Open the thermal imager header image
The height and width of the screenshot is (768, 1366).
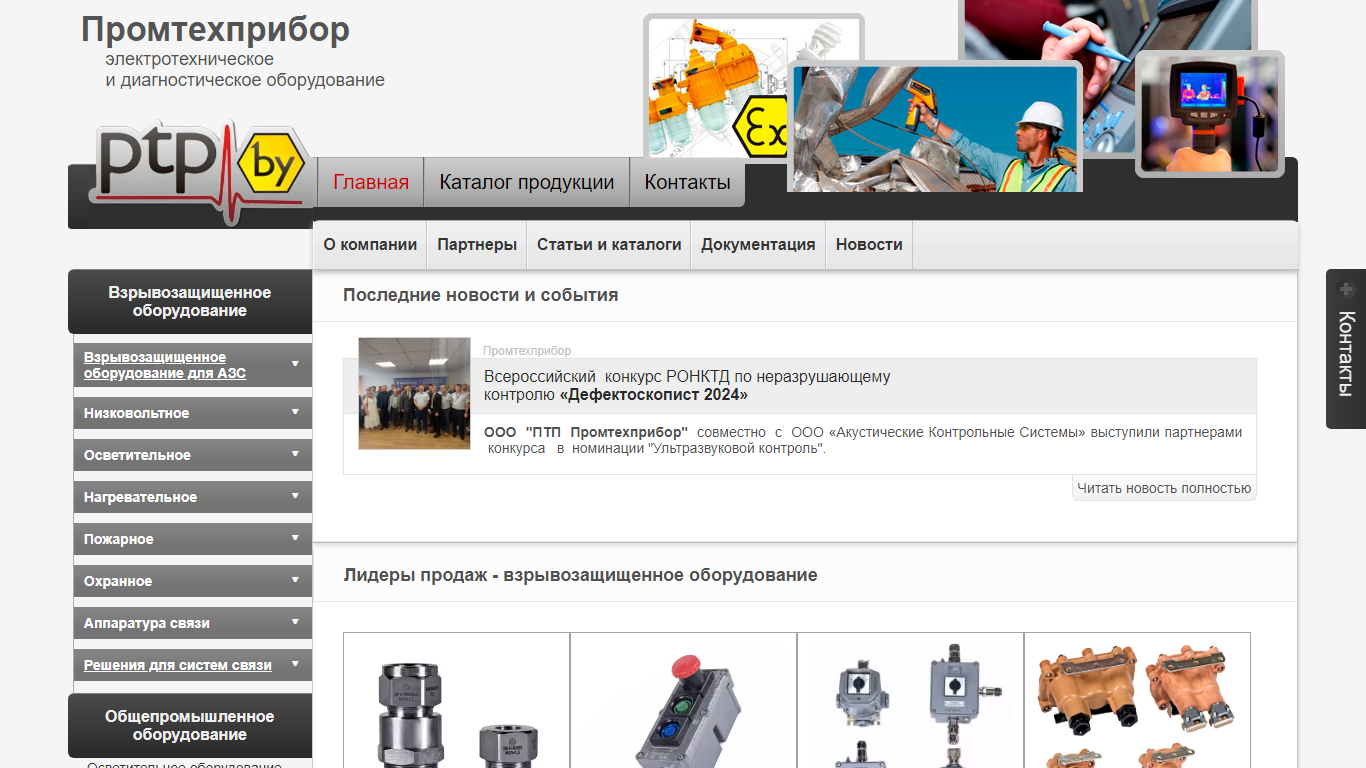[1210, 114]
